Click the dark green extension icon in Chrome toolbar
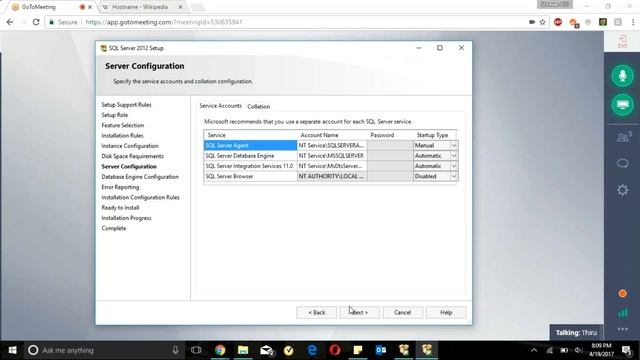This screenshot has width=640, height=360. 603,22
